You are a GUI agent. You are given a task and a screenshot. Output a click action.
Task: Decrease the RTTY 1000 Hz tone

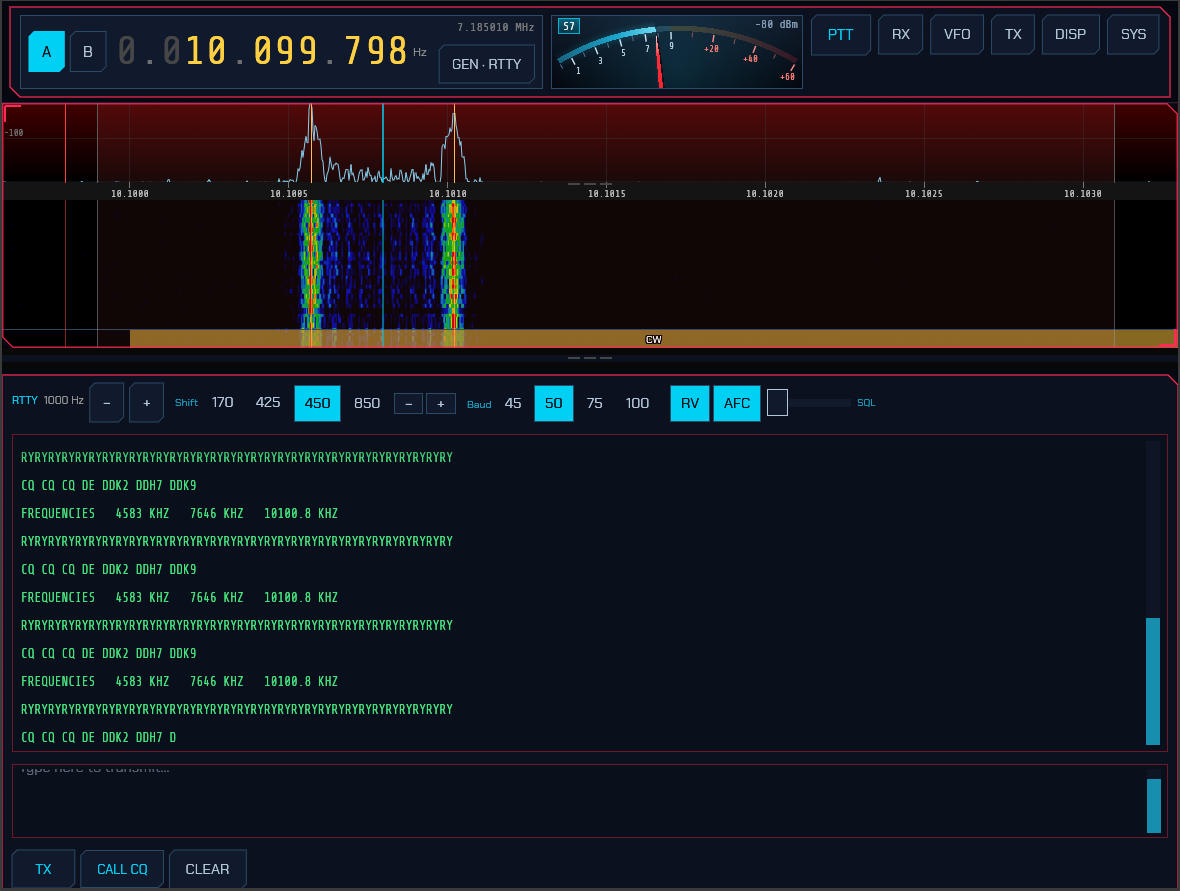click(x=107, y=403)
